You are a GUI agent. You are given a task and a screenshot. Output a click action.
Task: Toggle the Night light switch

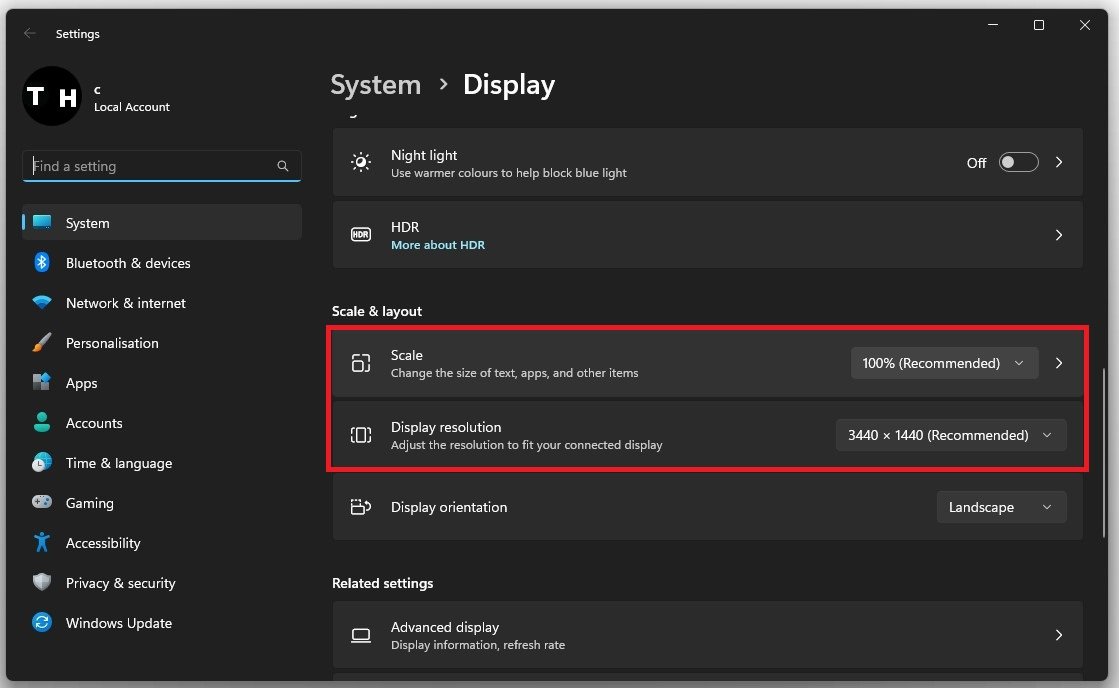click(1018, 163)
